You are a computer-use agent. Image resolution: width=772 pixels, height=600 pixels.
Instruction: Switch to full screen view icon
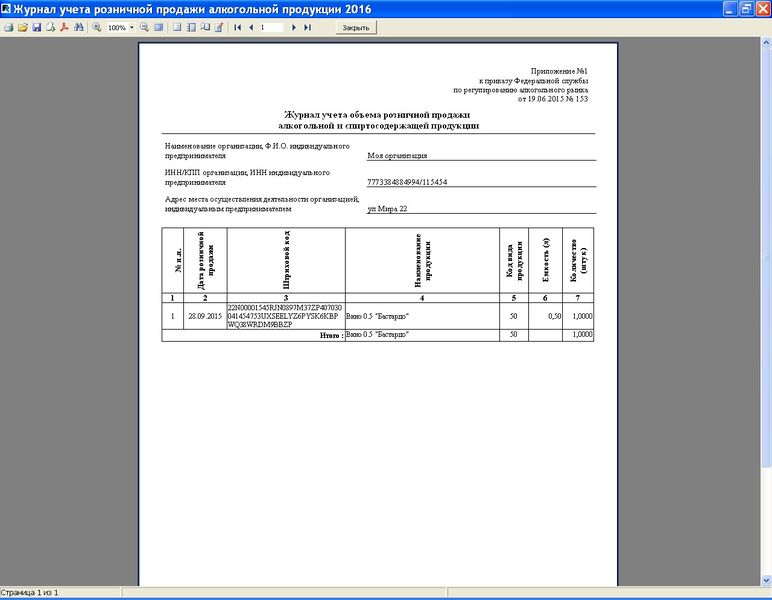[x=159, y=28]
